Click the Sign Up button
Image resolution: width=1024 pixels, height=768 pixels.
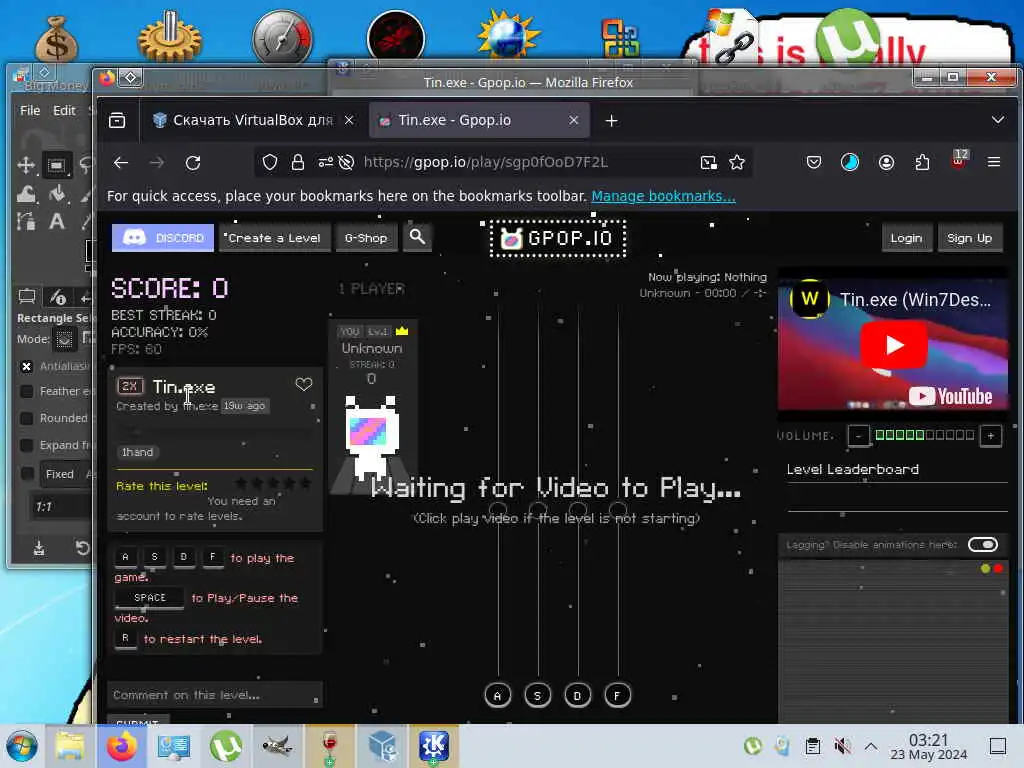pos(969,238)
